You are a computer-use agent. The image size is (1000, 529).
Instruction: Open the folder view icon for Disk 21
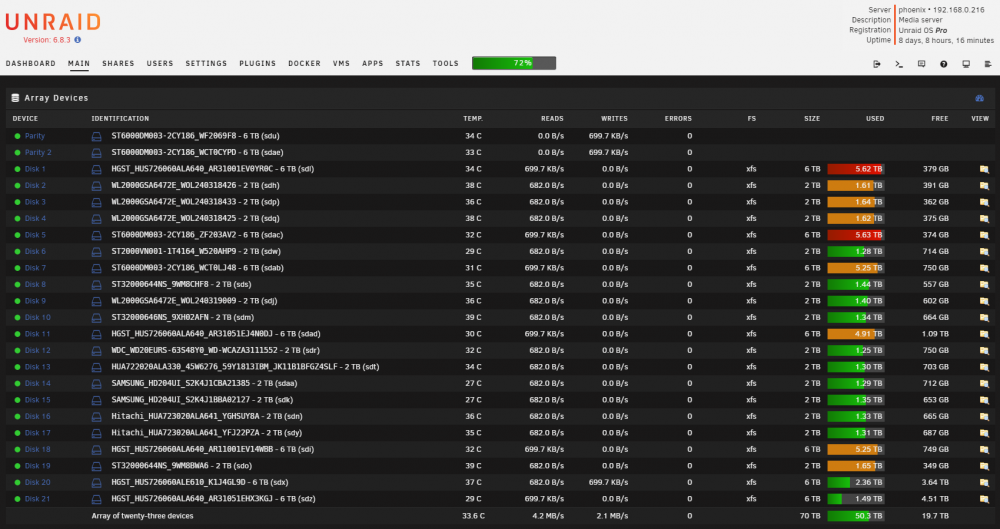984,499
